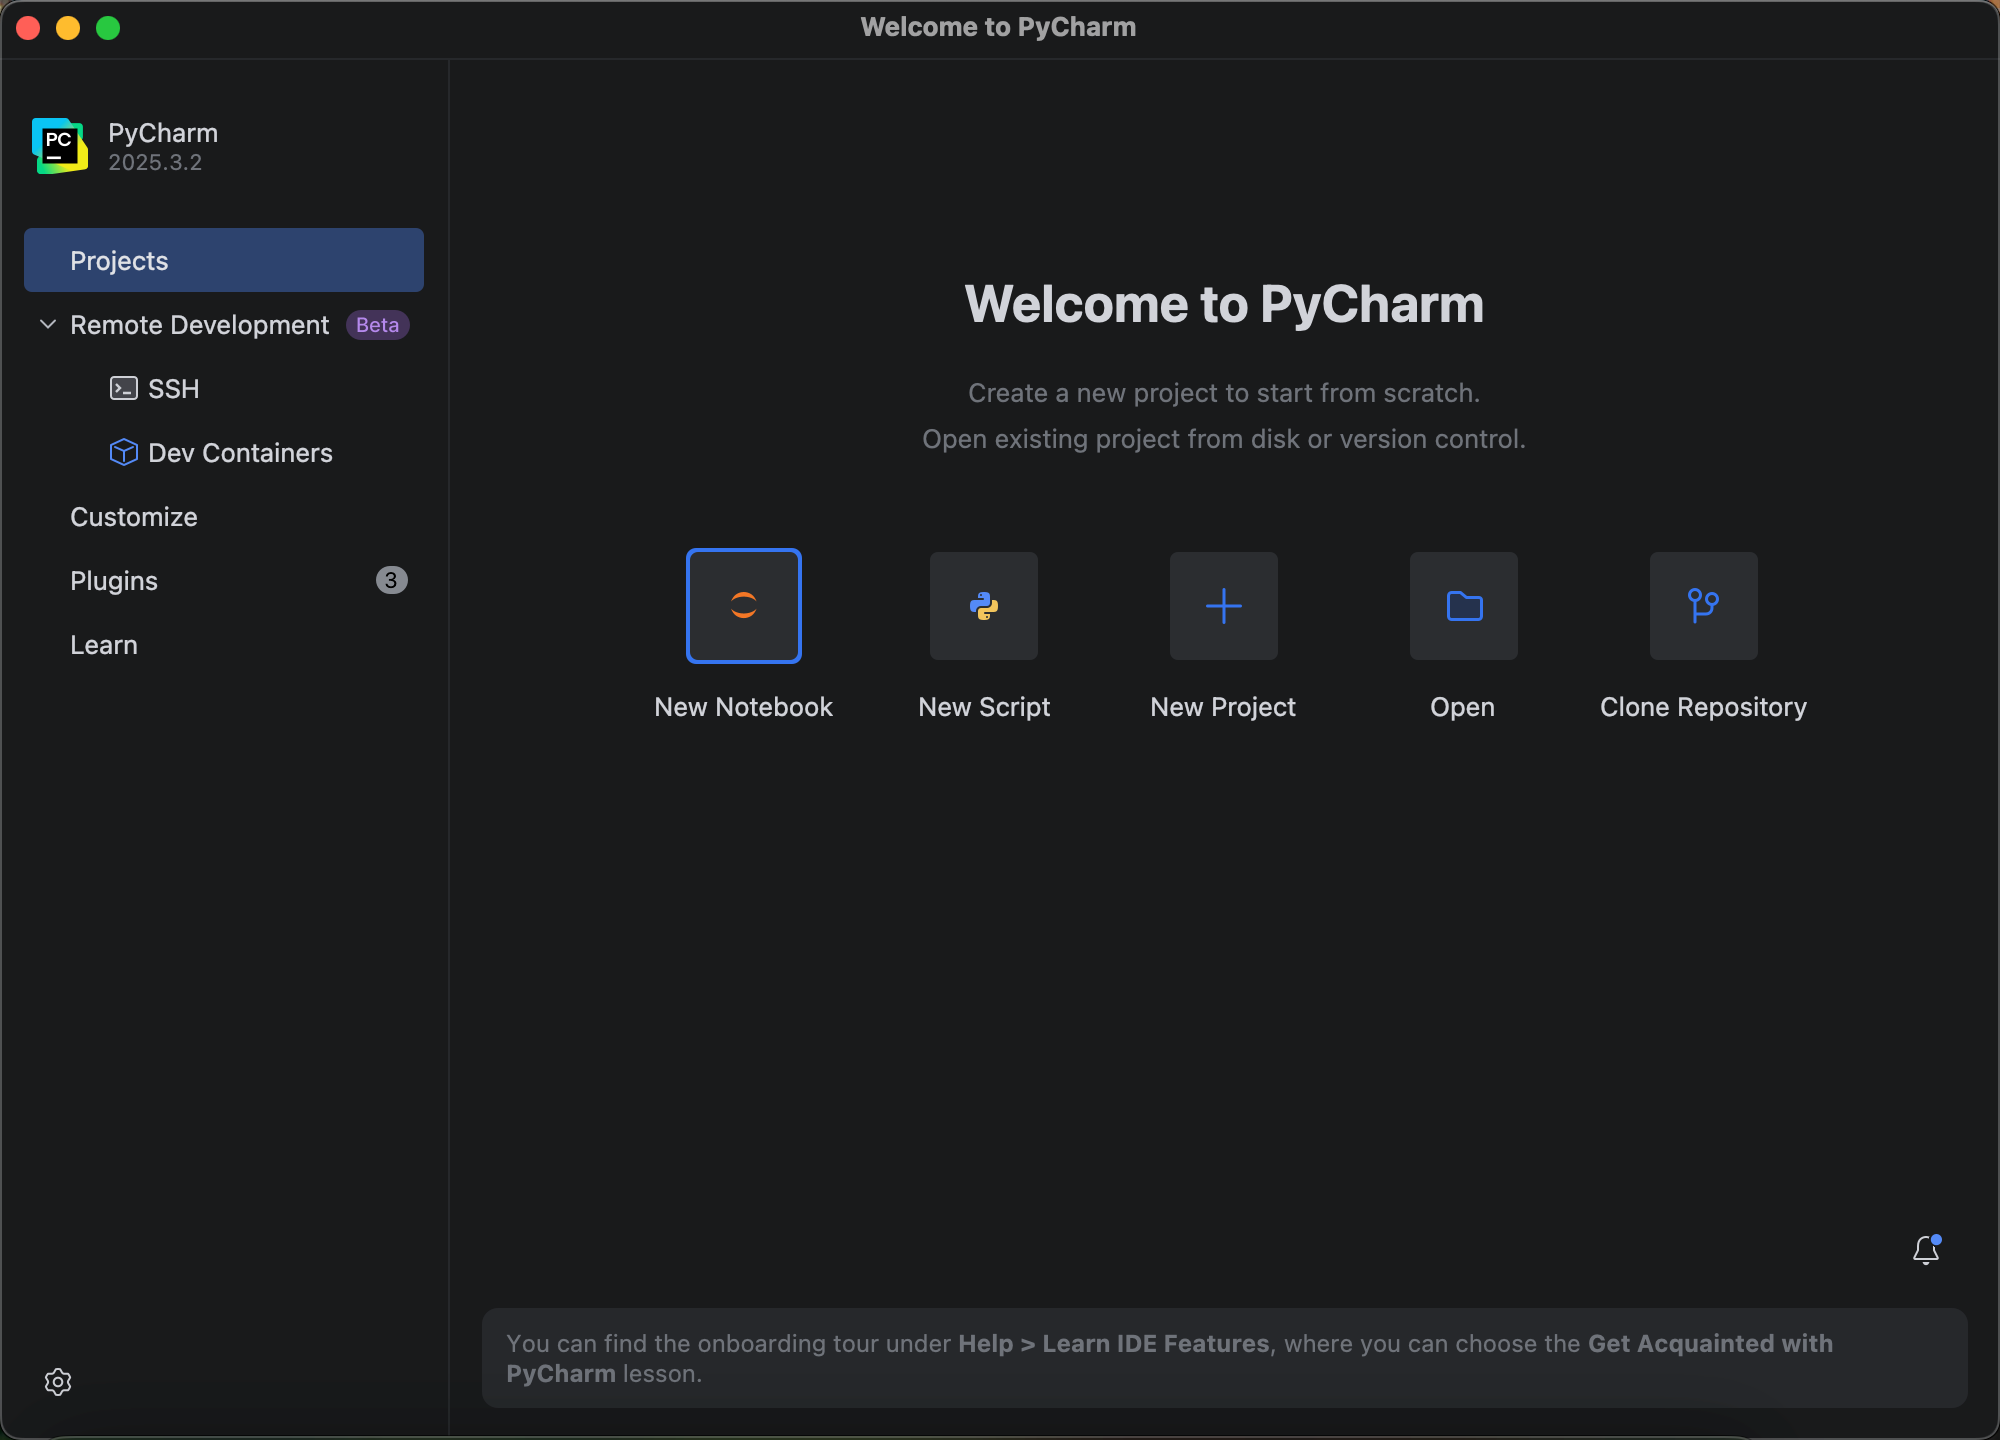This screenshot has width=2000, height=1440.
Task: Open the notifications bell icon
Action: [1926, 1250]
